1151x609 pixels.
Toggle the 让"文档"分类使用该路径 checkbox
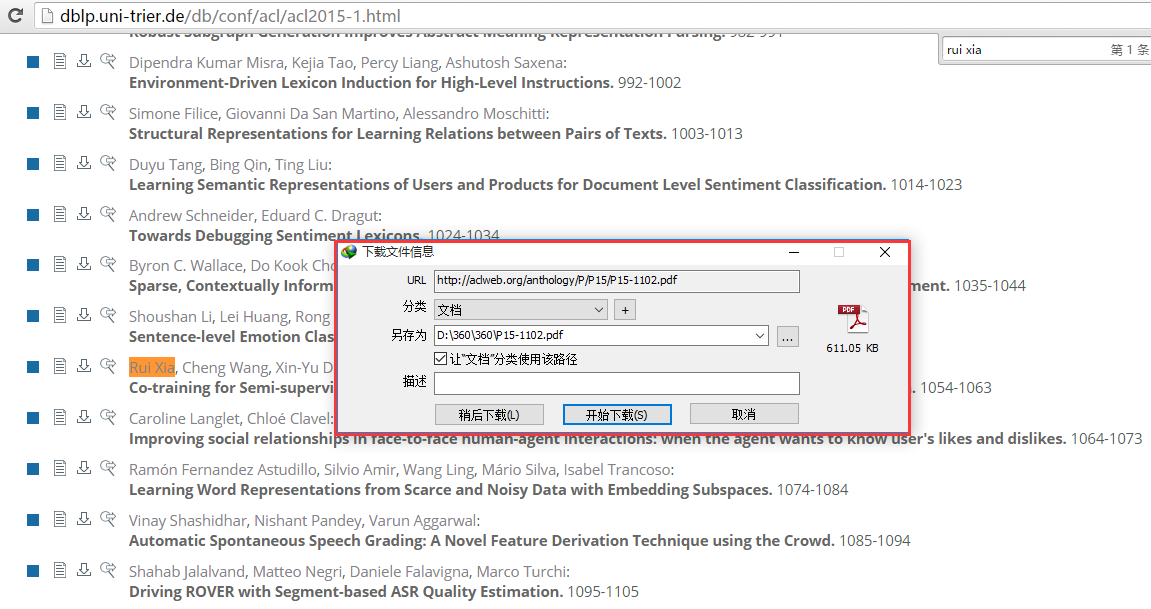440,359
